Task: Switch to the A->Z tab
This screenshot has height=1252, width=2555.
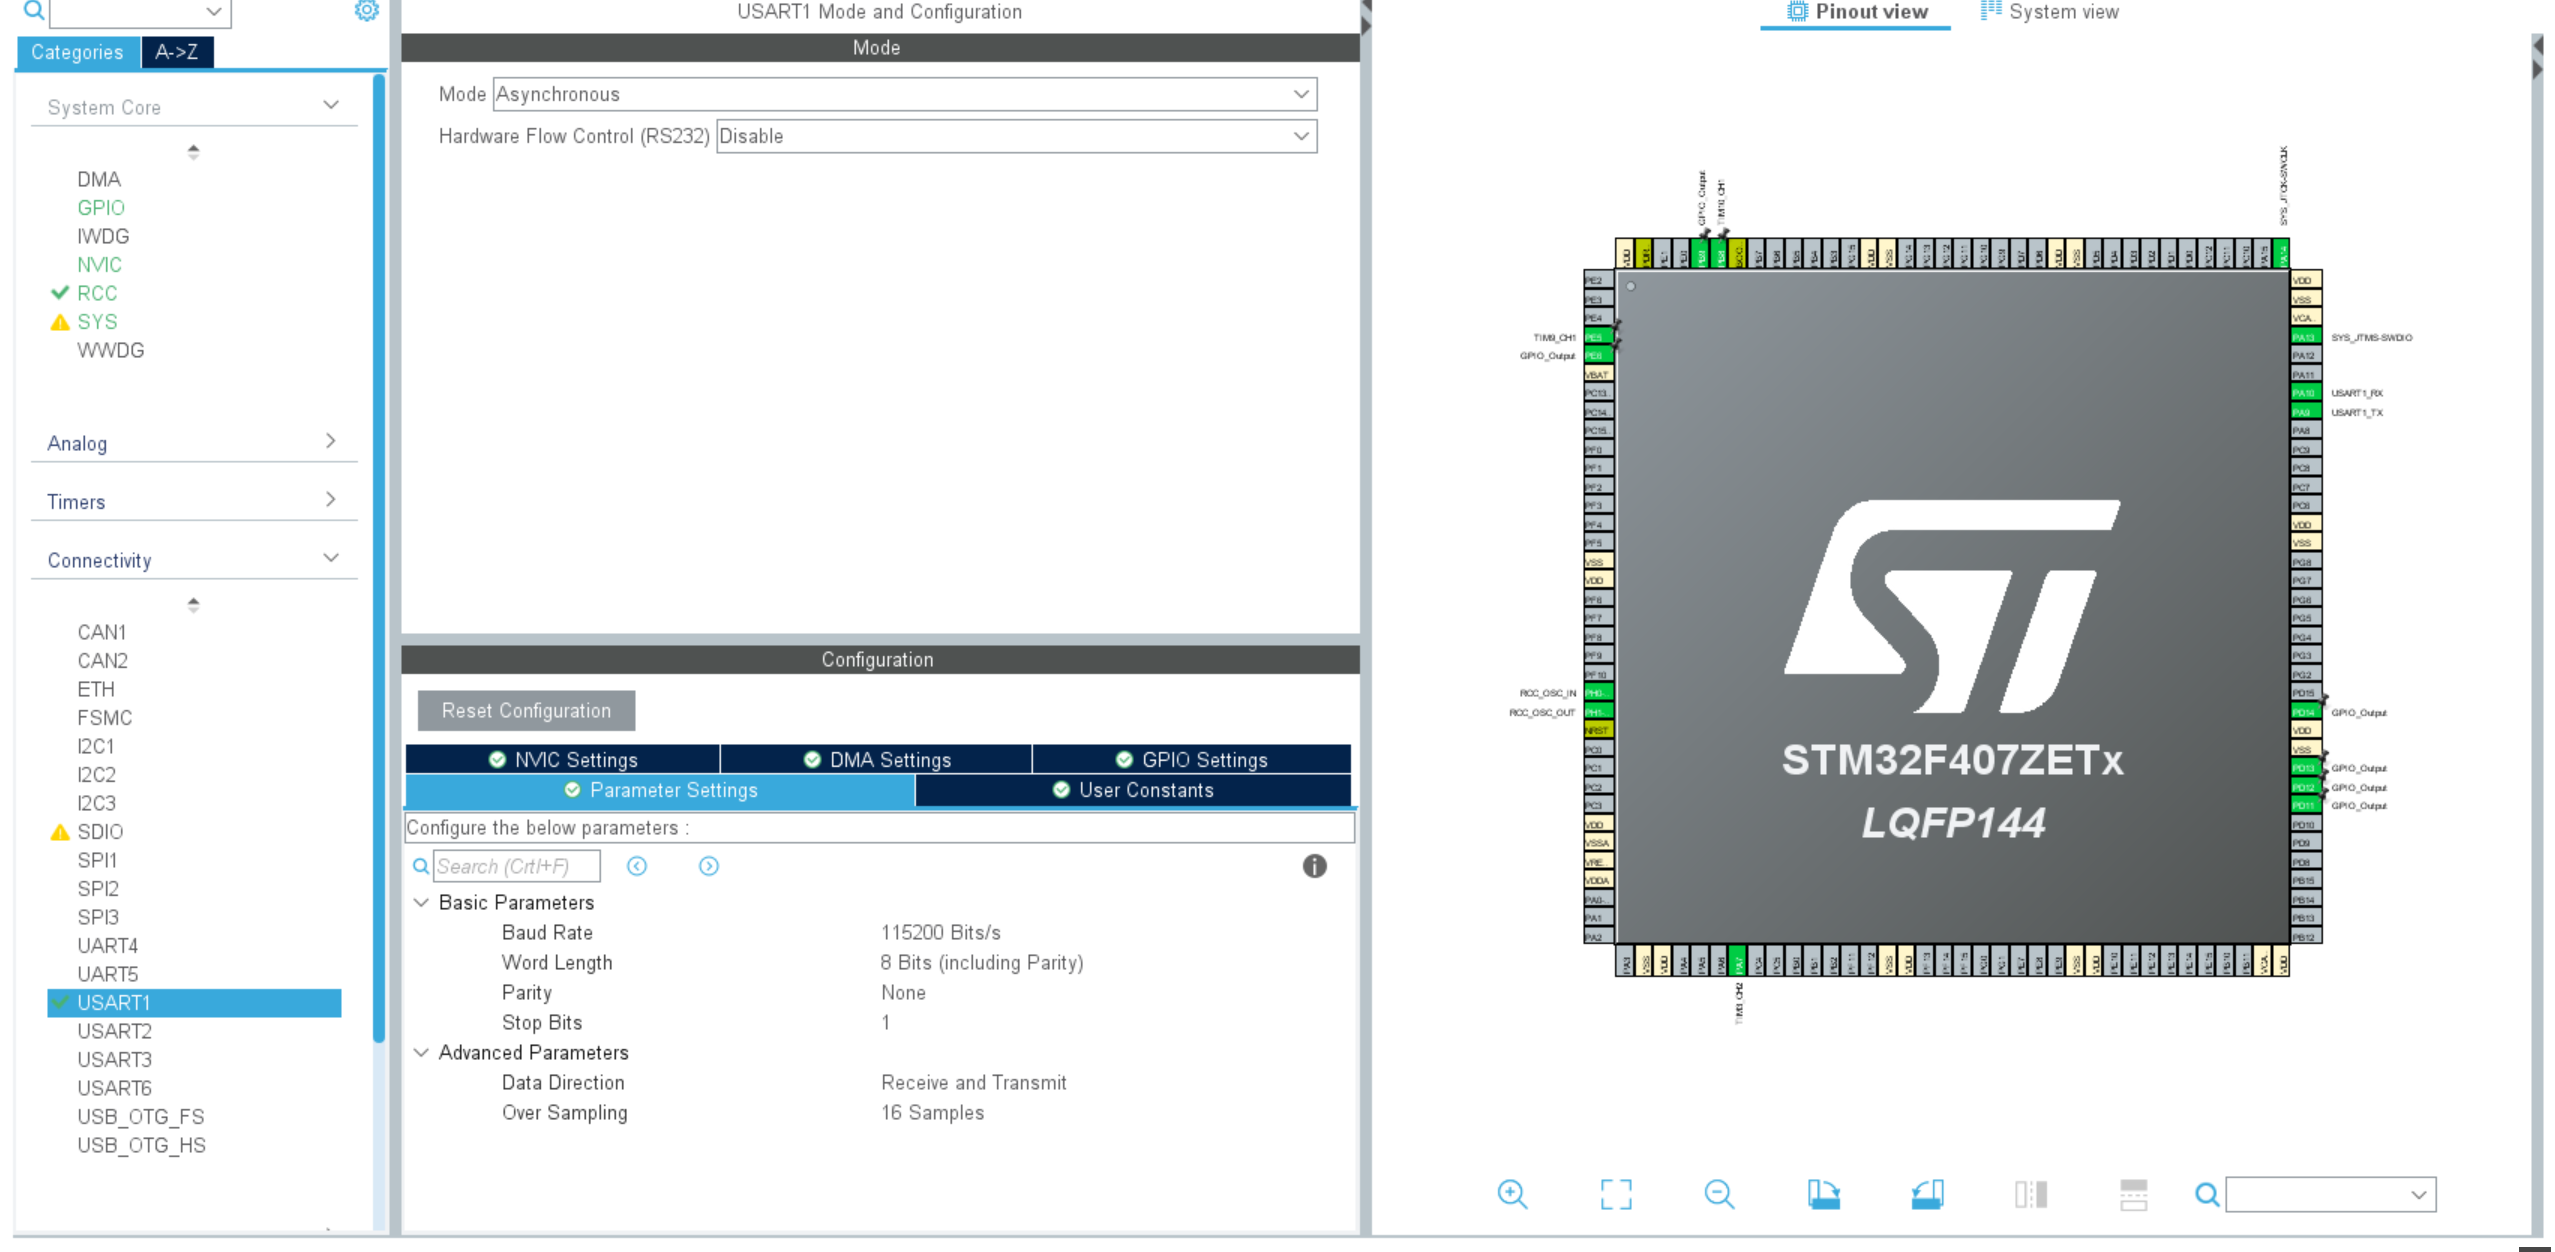Action: click(x=177, y=52)
